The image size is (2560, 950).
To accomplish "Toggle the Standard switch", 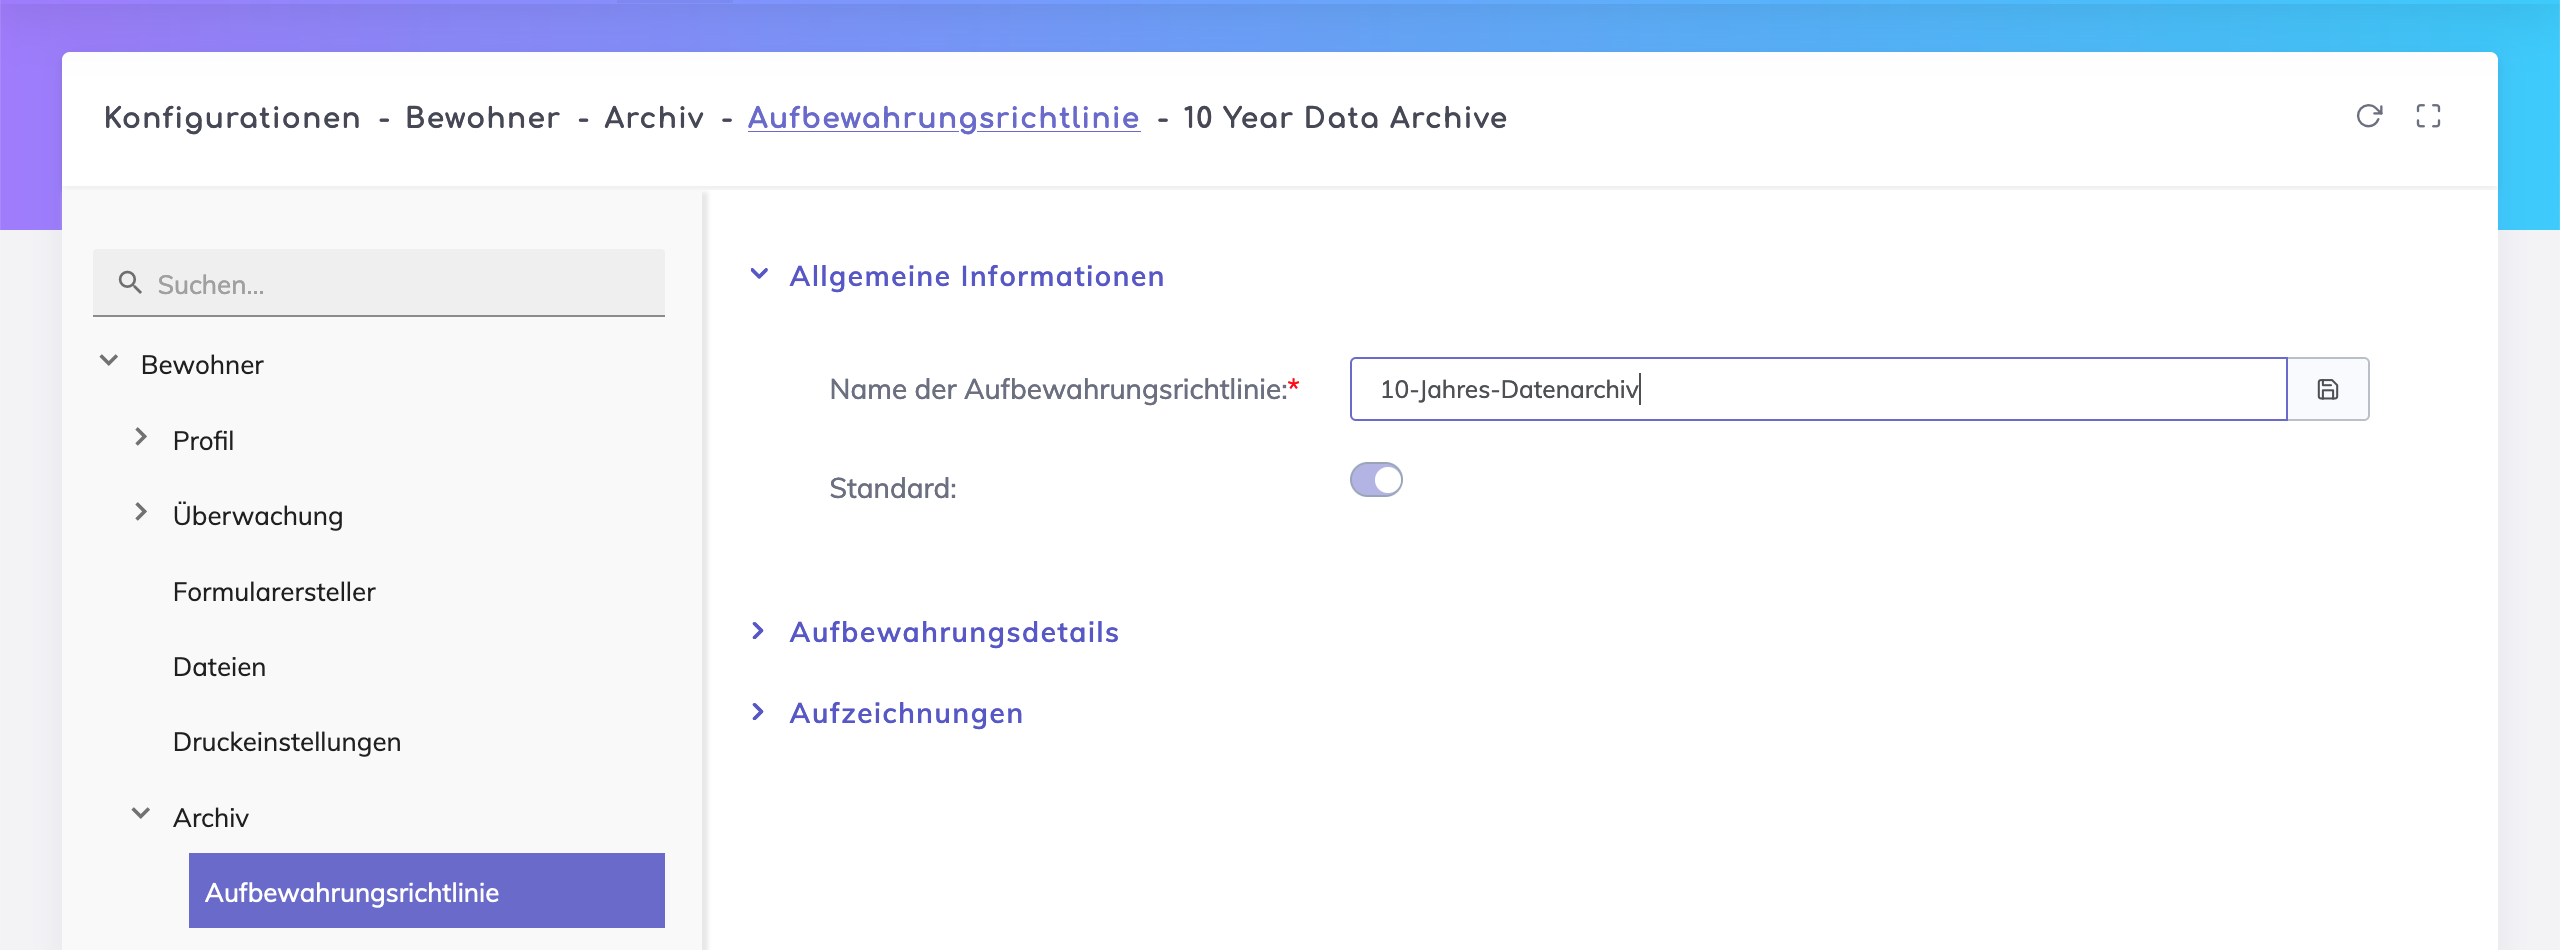I will (x=1376, y=480).
